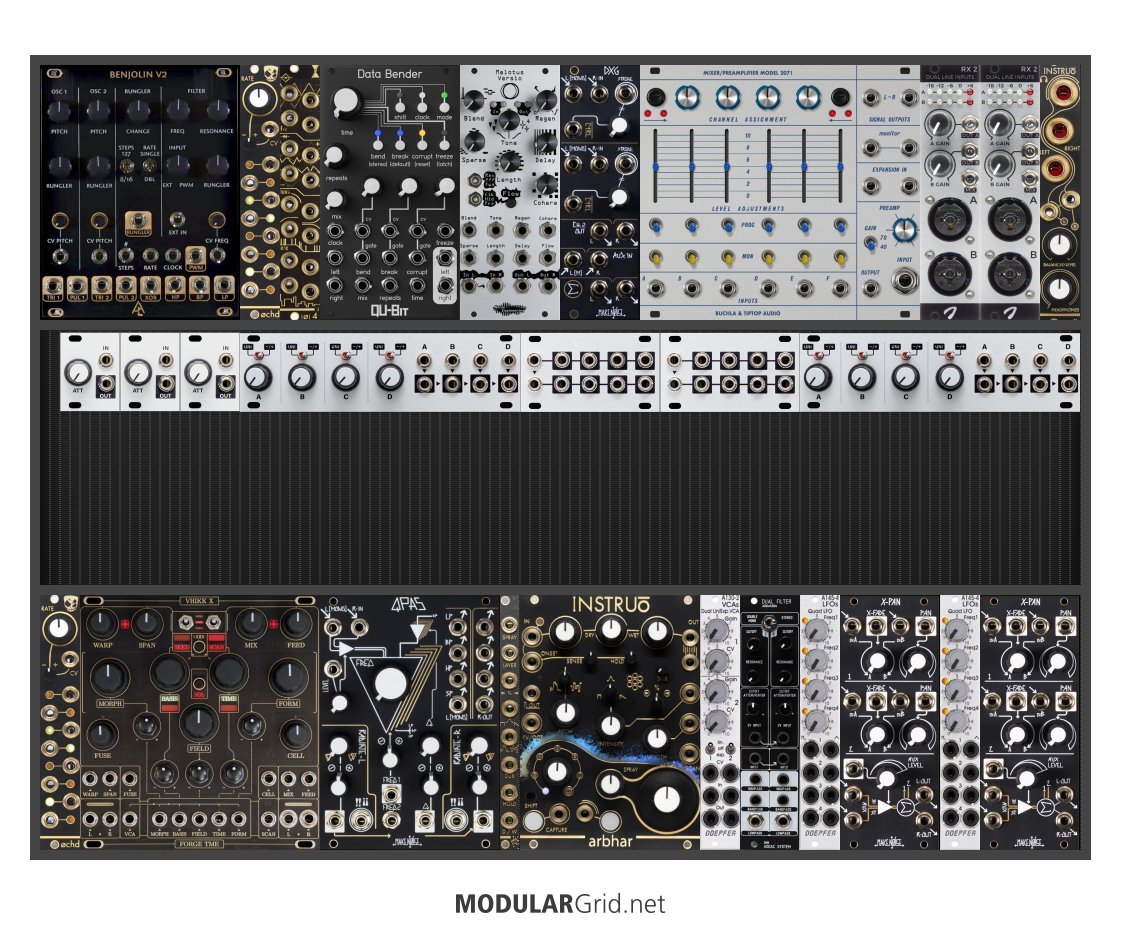Click the mix knob on Data Bender
This screenshot has width=1121, height=925.
[x=336, y=198]
